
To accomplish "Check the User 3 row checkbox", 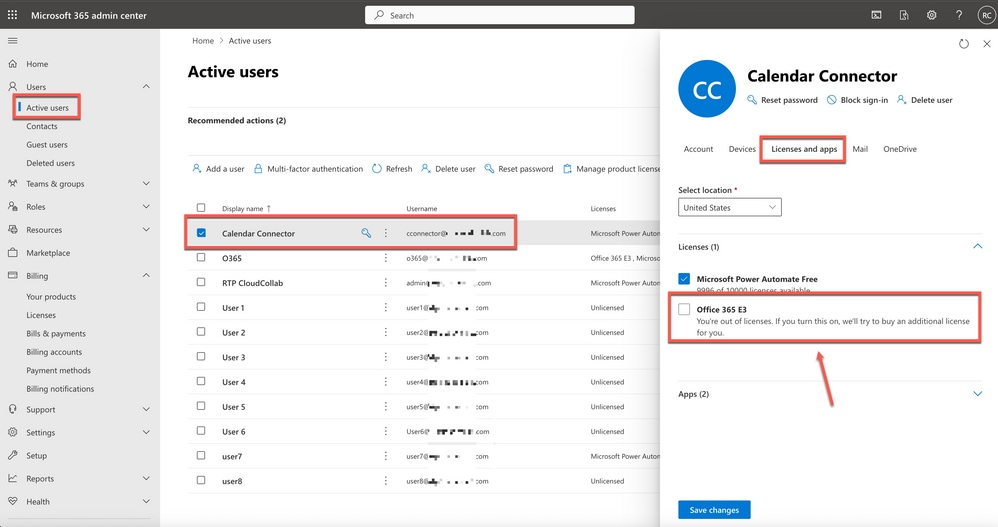I will pyautogui.click(x=201, y=356).
